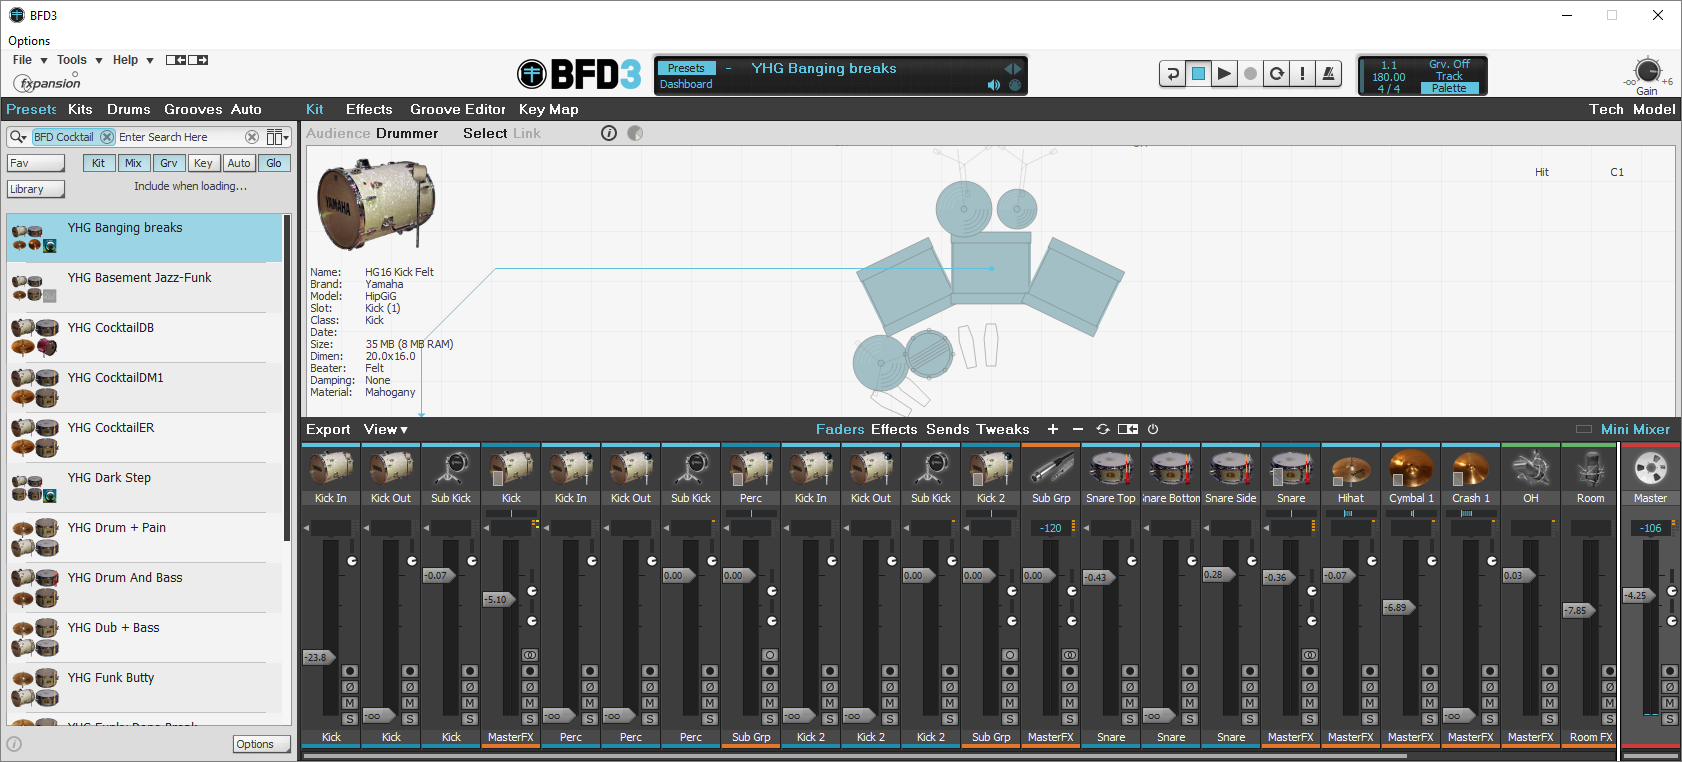Open the Tools menu dropdown

[x=80, y=60]
